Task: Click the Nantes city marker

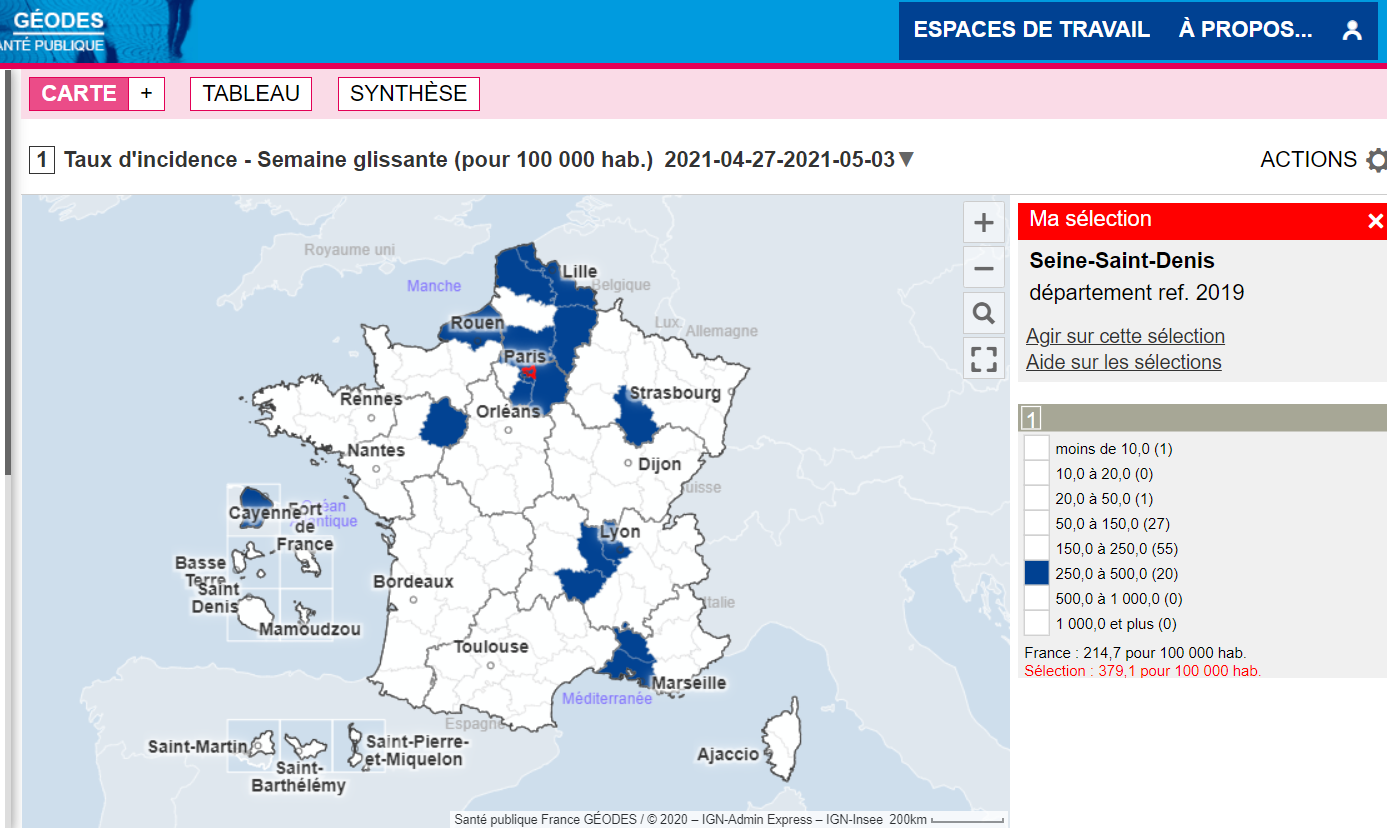Action: tap(376, 468)
